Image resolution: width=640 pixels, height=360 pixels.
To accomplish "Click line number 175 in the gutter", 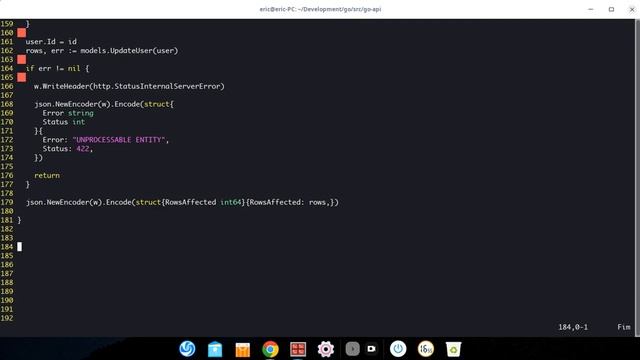I will coord(7,167).
